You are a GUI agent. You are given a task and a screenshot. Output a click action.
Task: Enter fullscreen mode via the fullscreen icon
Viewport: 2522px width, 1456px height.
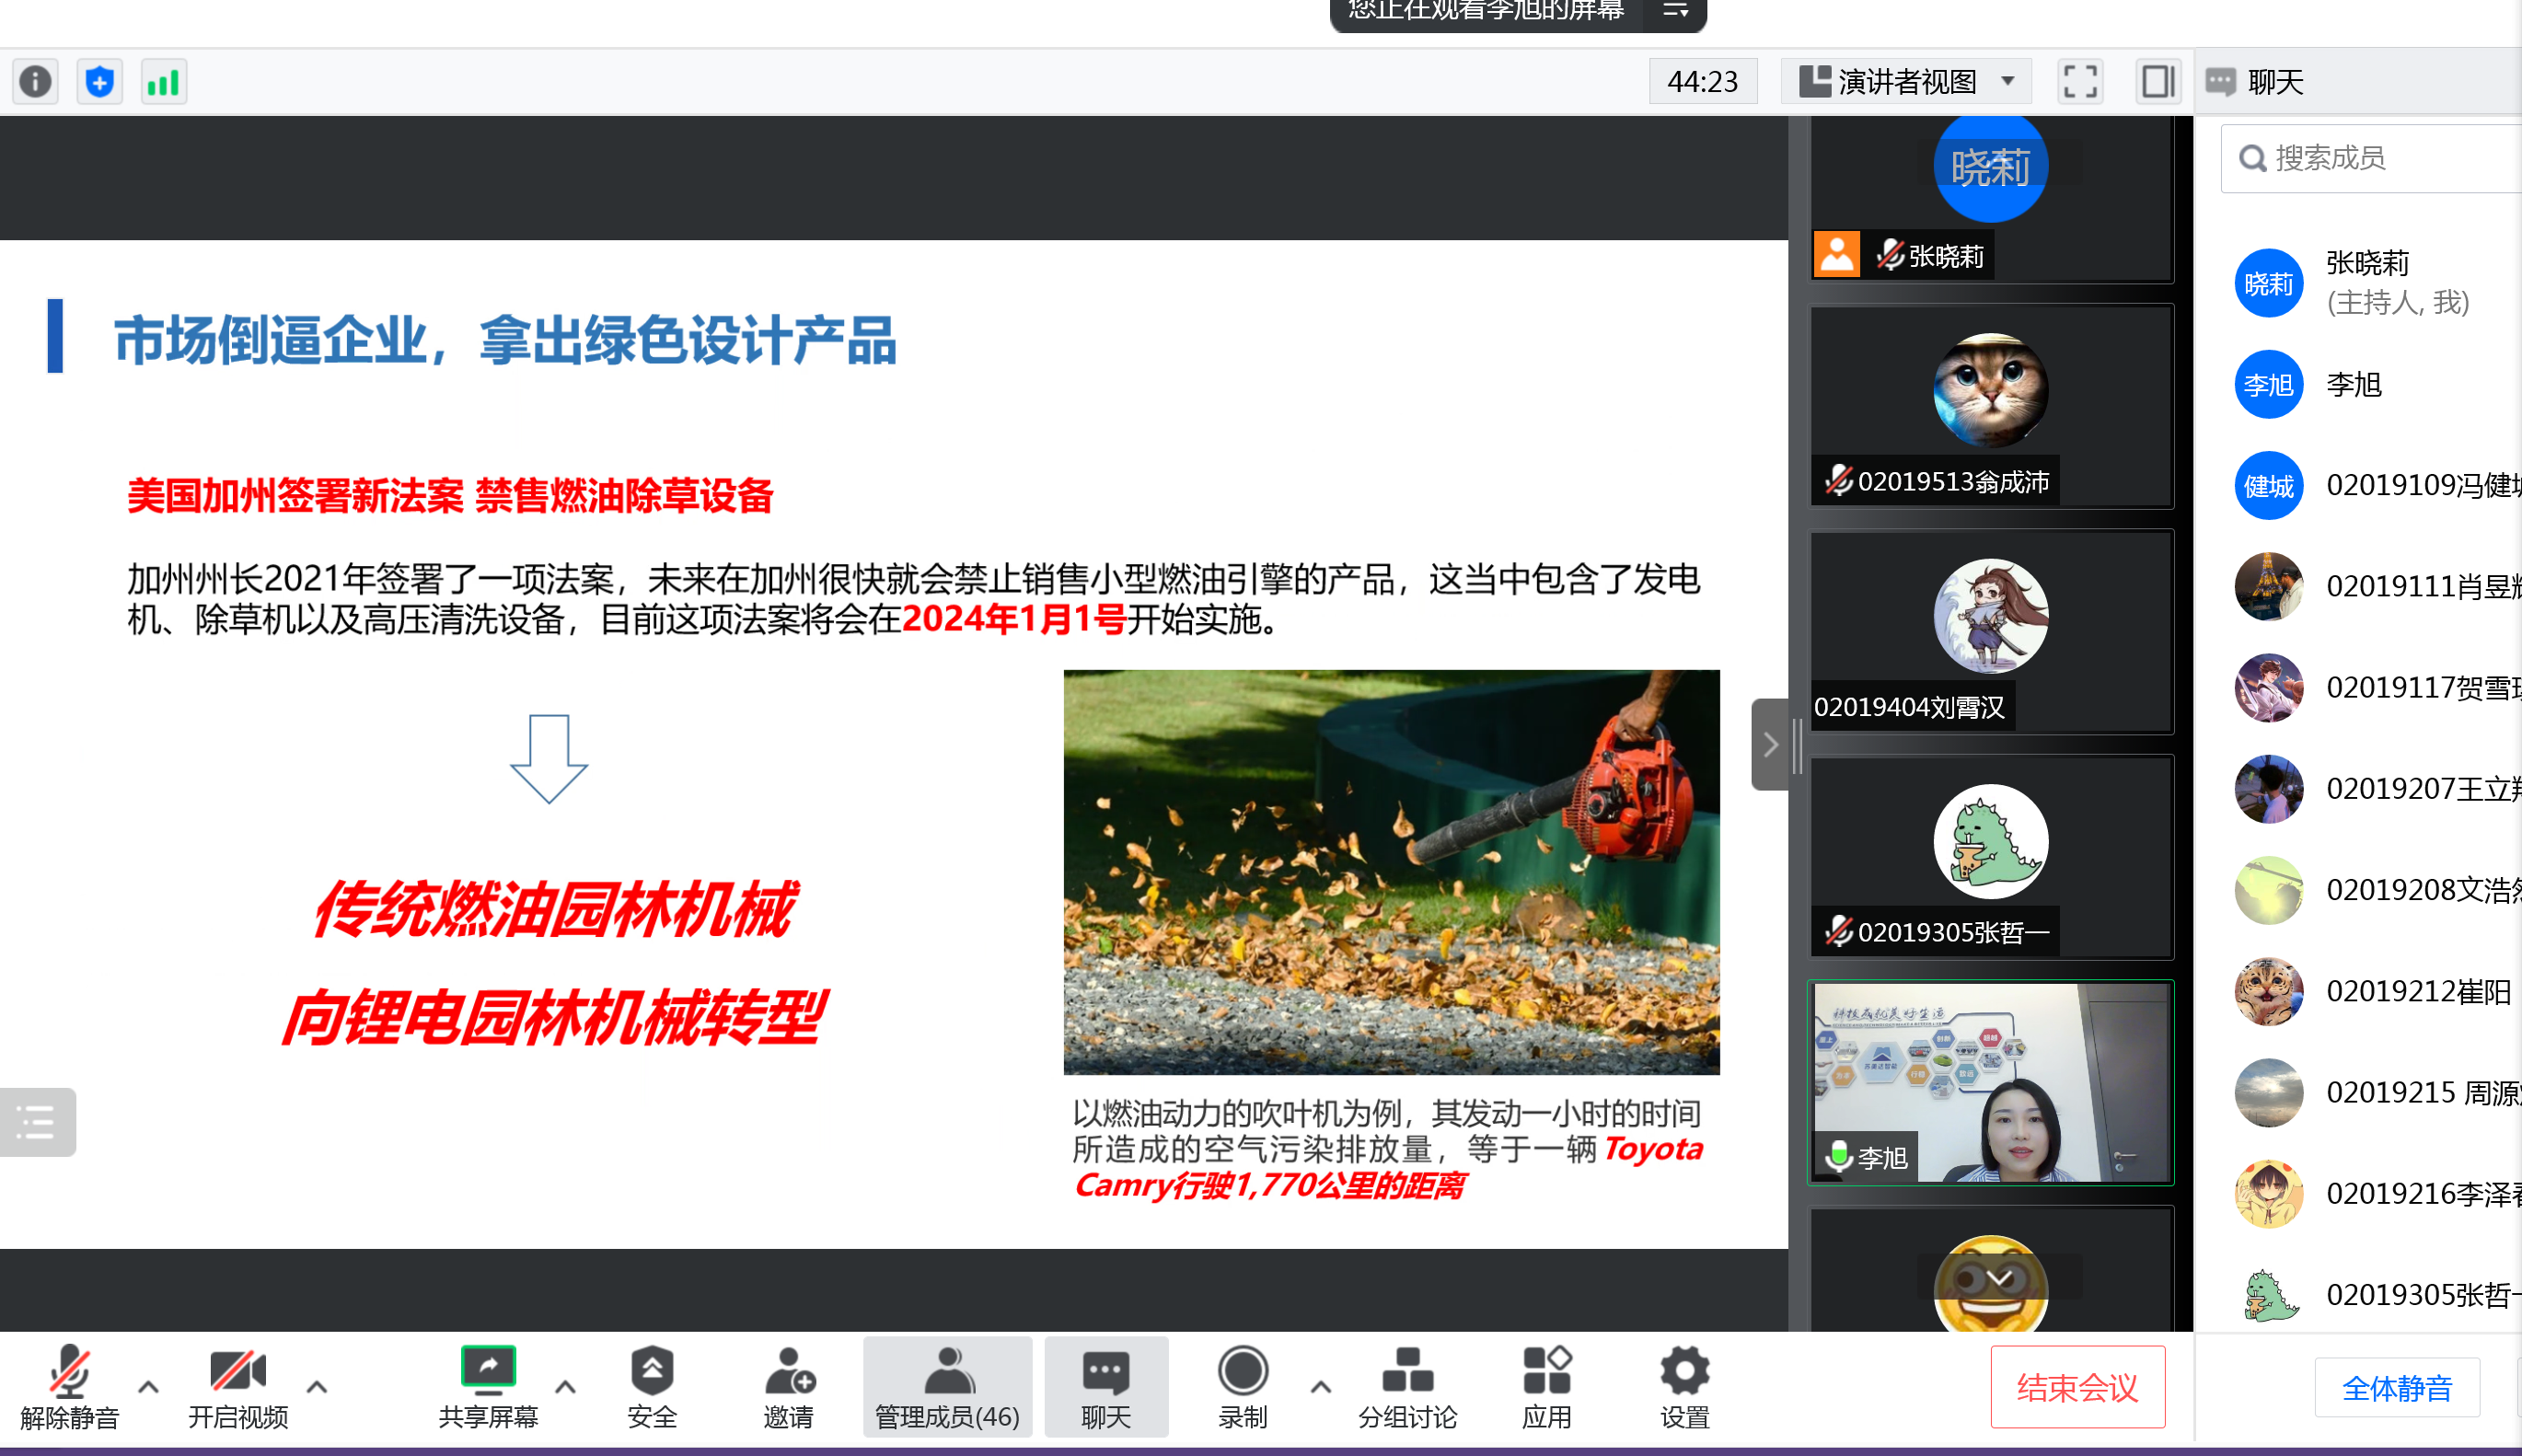(x=2080, y=81)
